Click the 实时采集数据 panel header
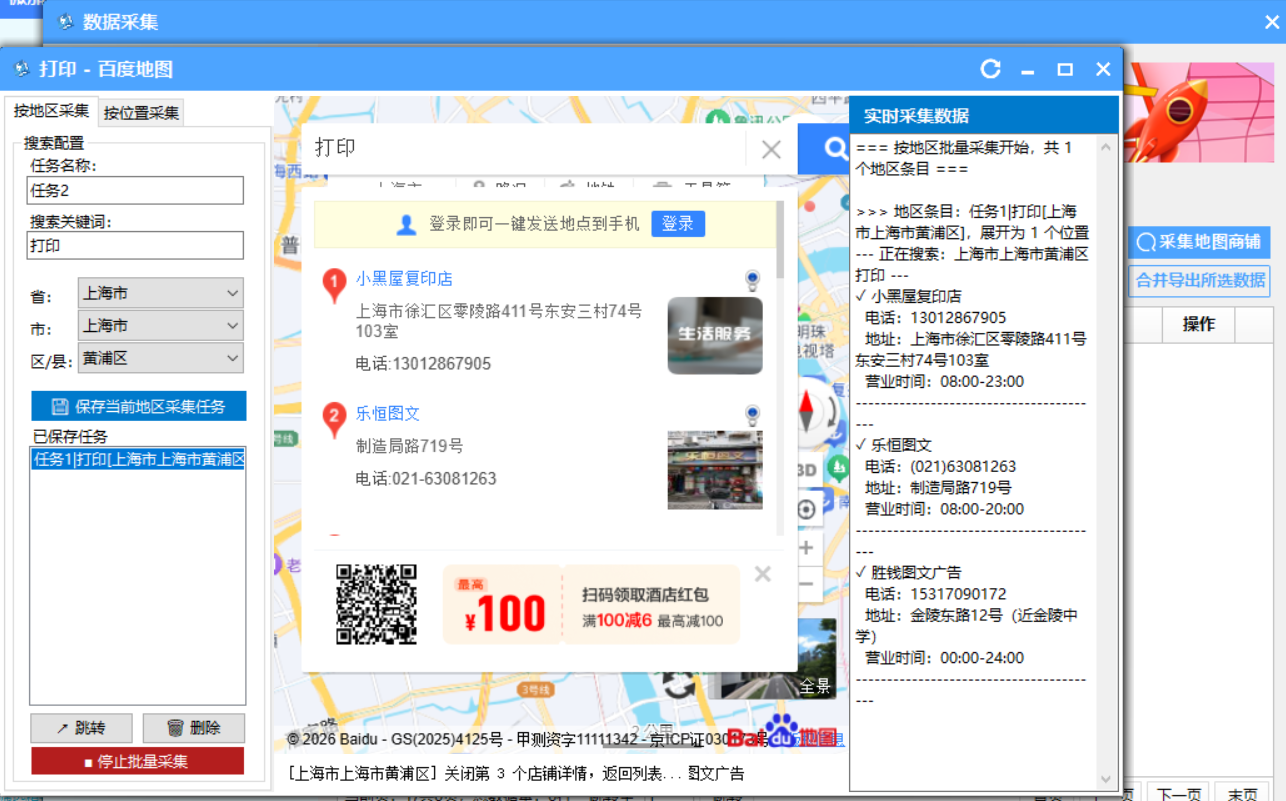 pos(984,115)
